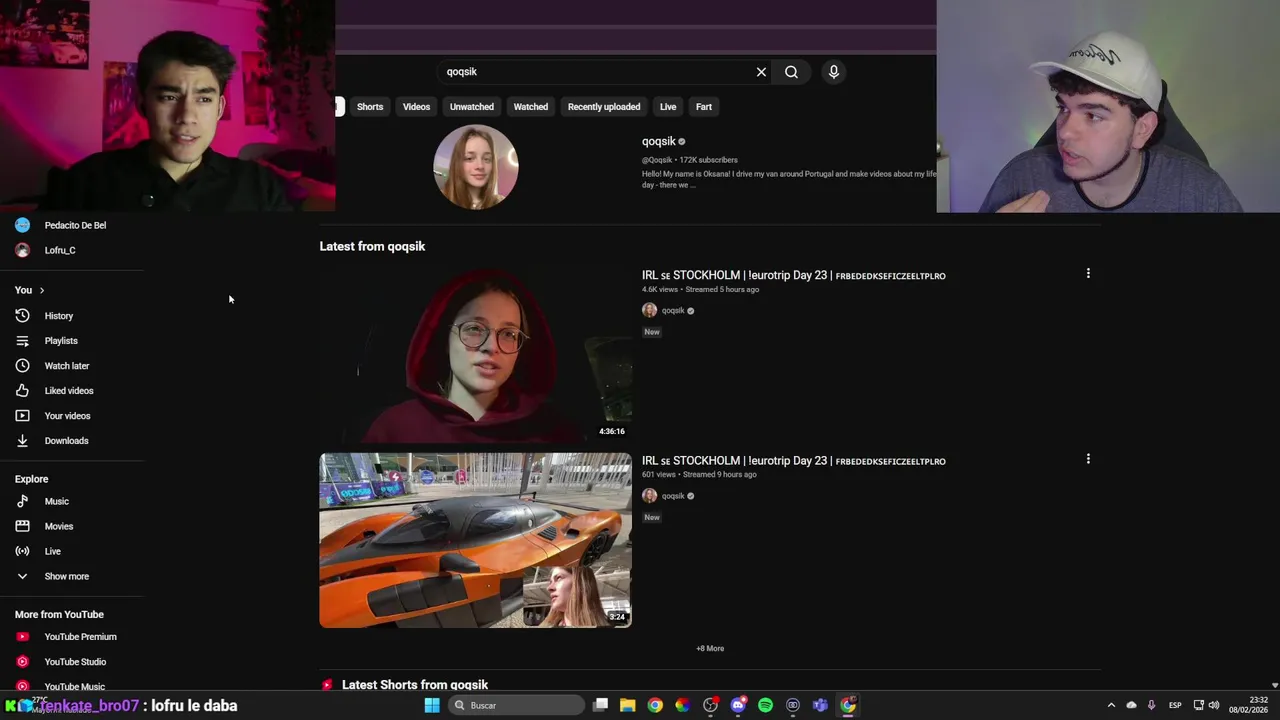1280x720 pixels.
Task: Expand the You section chevron
Action: click(41, 290)
